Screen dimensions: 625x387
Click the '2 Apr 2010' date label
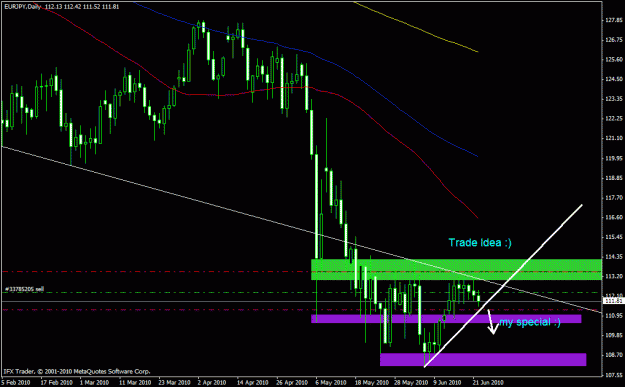click(x=212, y=383)
